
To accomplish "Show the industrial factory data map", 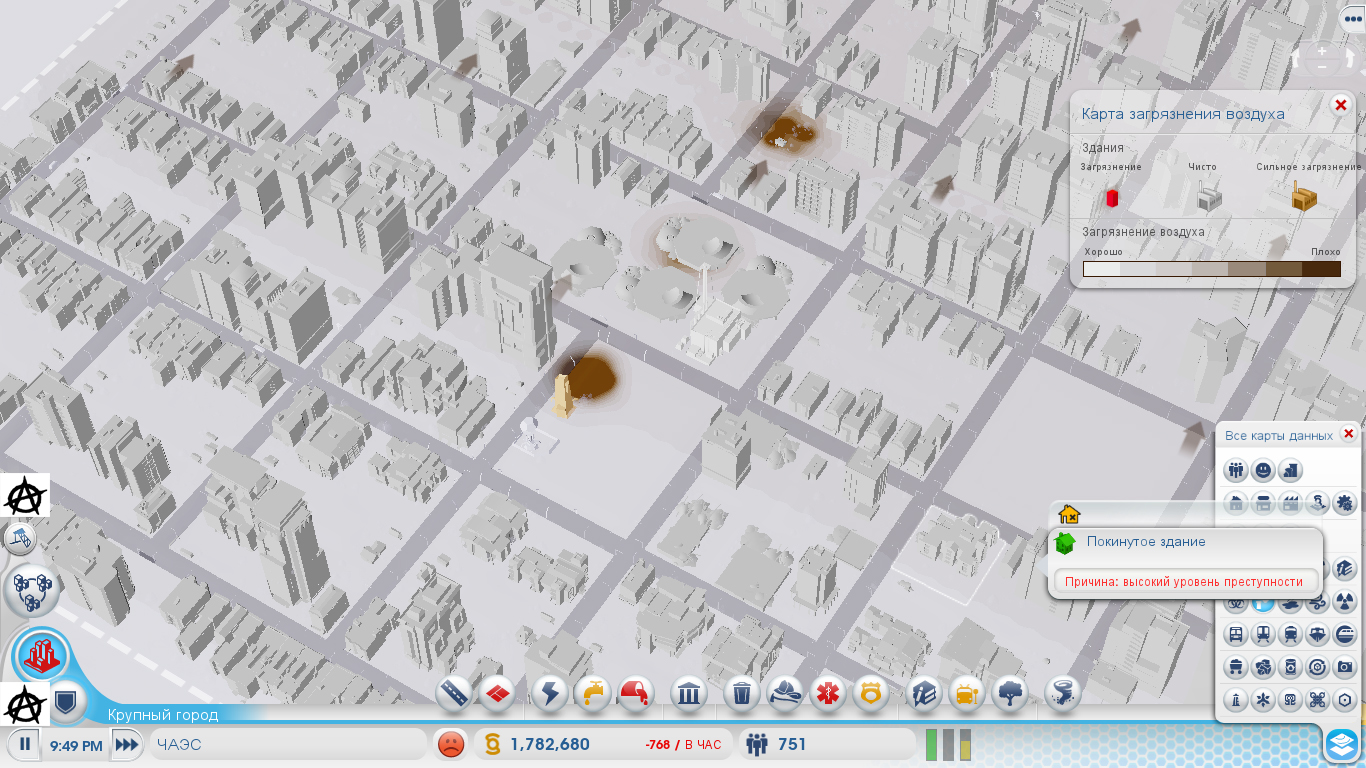I will pyautogui.click(x=1290, y=503).
